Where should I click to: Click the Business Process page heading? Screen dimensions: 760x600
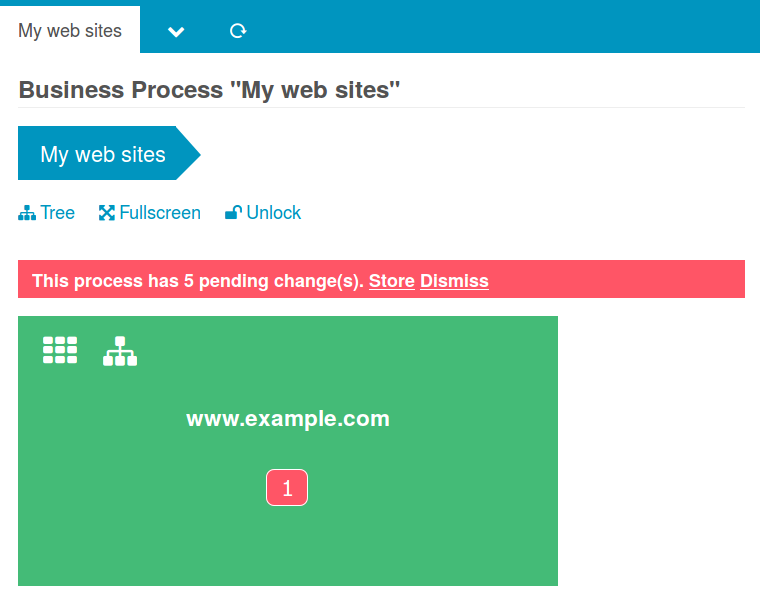coord(210,90)
